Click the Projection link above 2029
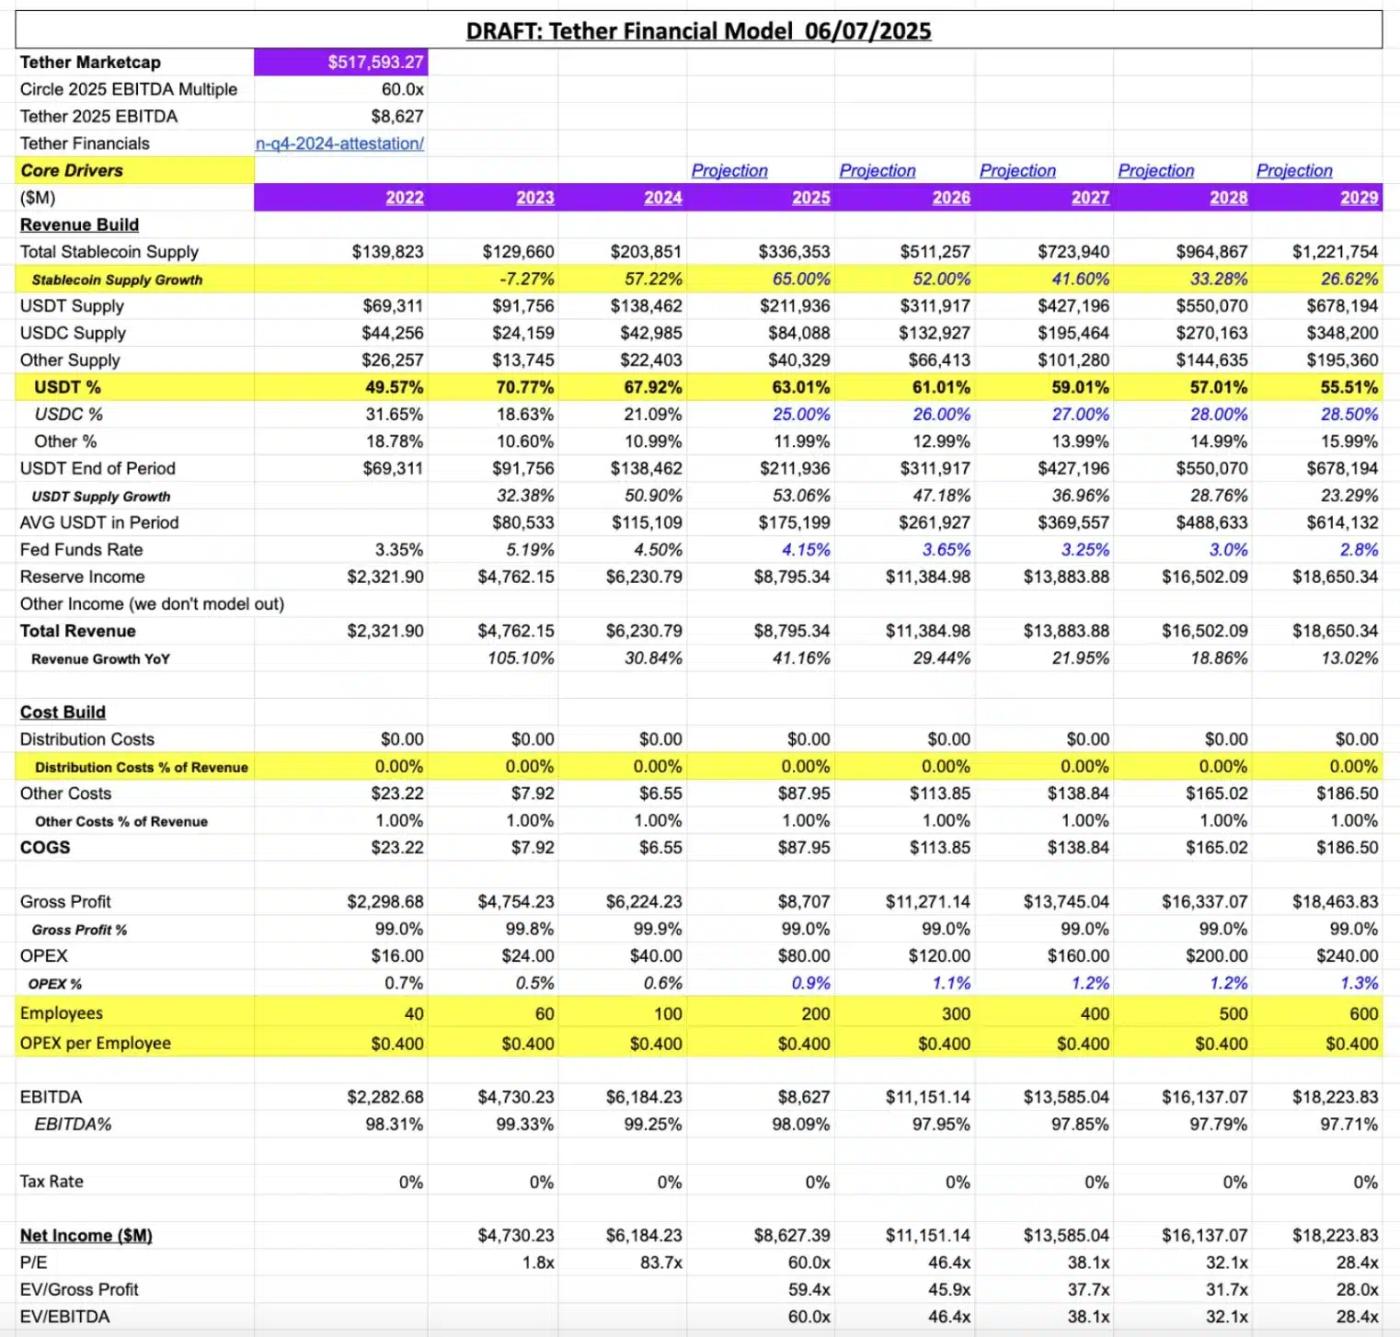 pyautogui.click(x=1294, y=171)
